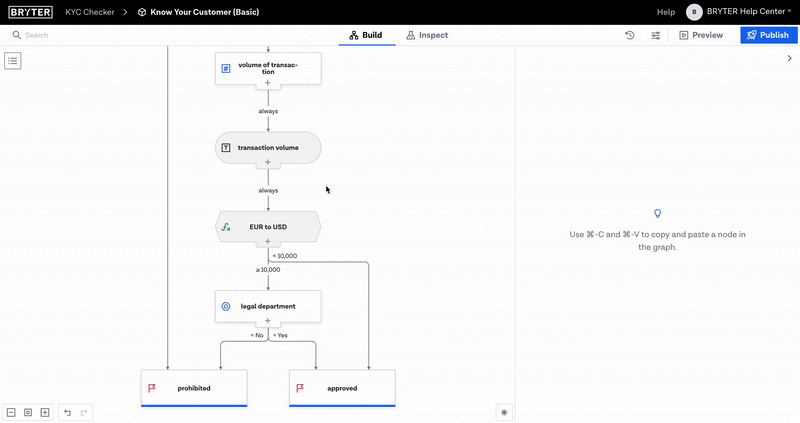The image size is (800, 423).
Task: Click the Publish button
Action: [767, 35]
